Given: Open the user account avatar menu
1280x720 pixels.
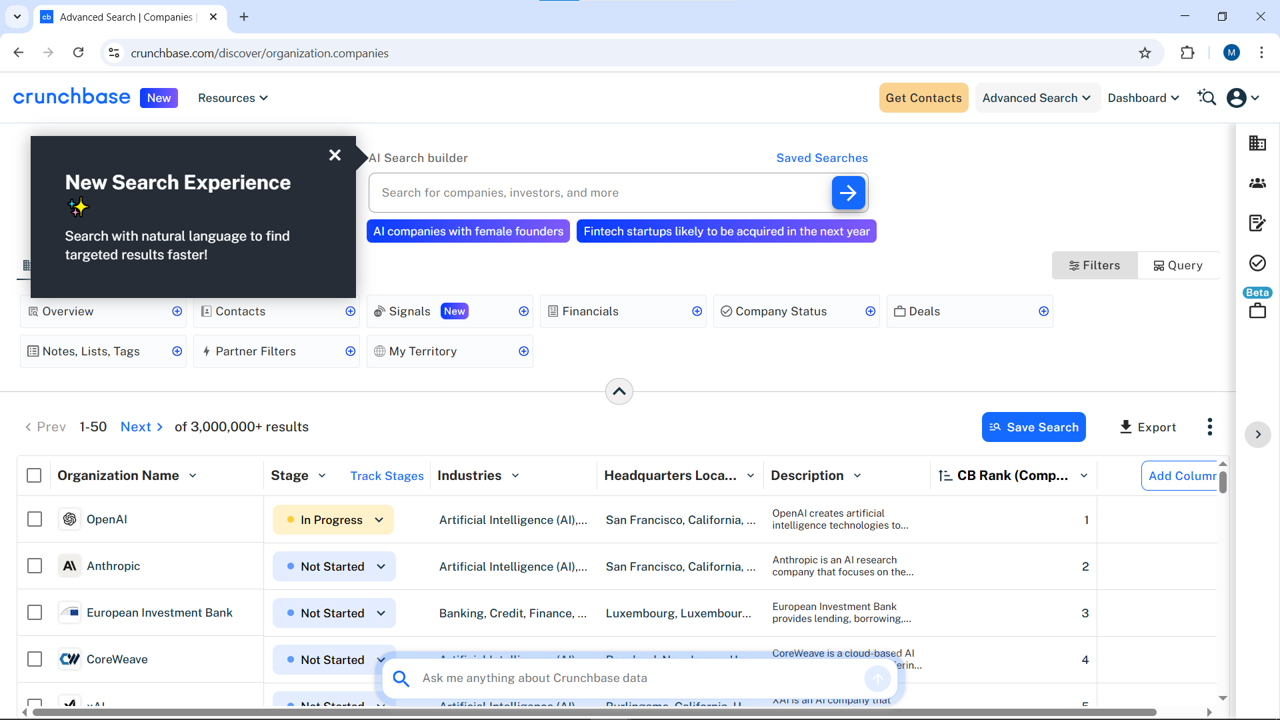Looking at the screenshot, I should [x=1243, y=98].
